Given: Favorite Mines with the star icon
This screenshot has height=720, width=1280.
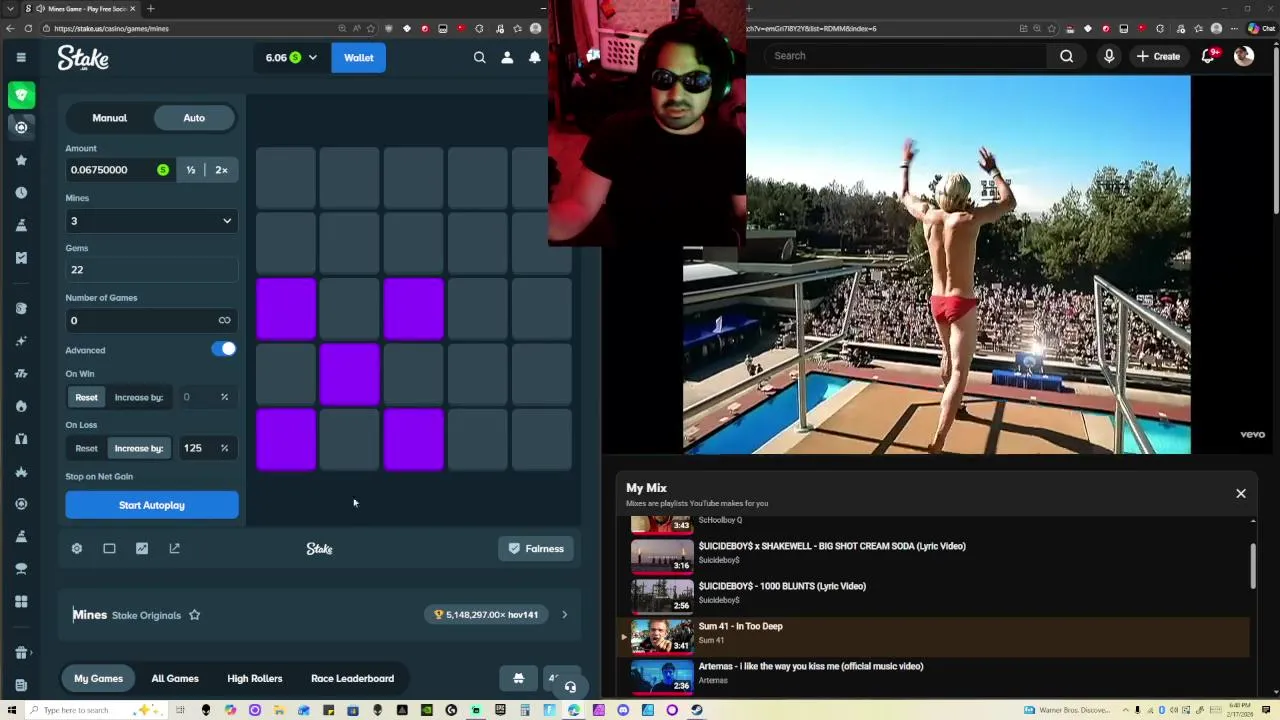Looking at the screenshot, I should coord(195,615).
